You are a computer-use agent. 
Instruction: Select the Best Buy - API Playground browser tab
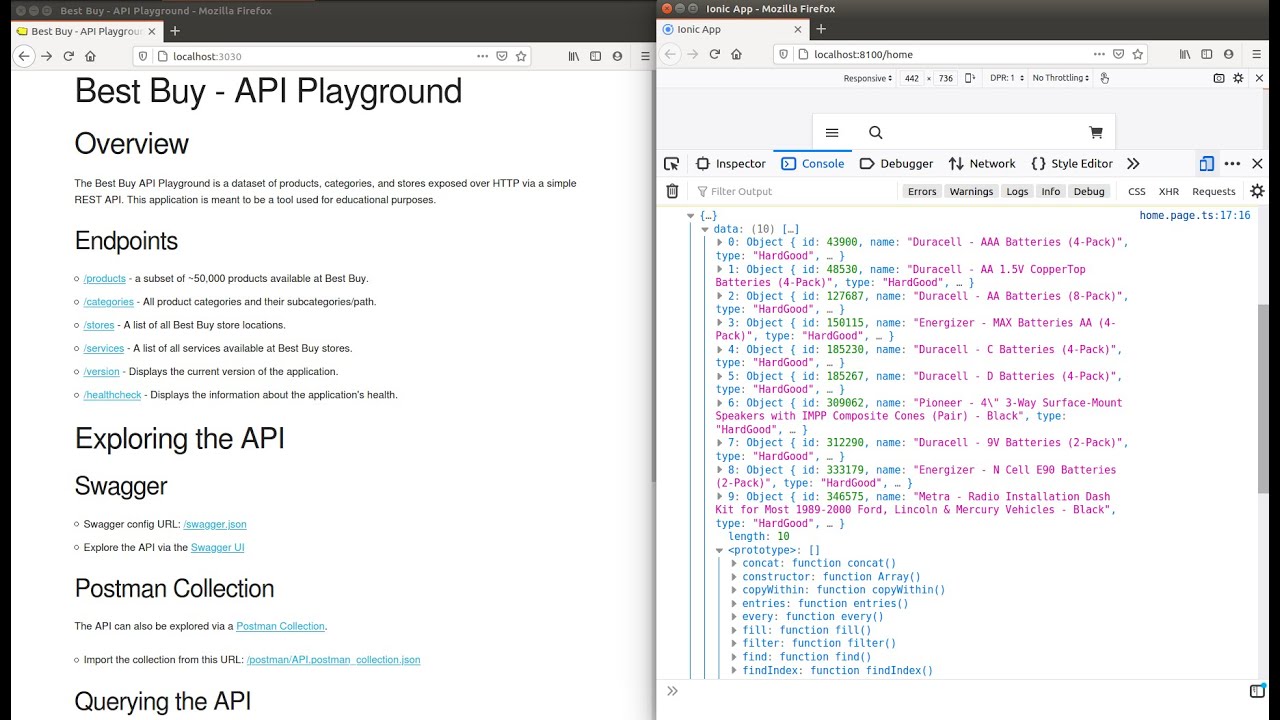[x=84, y=31]
